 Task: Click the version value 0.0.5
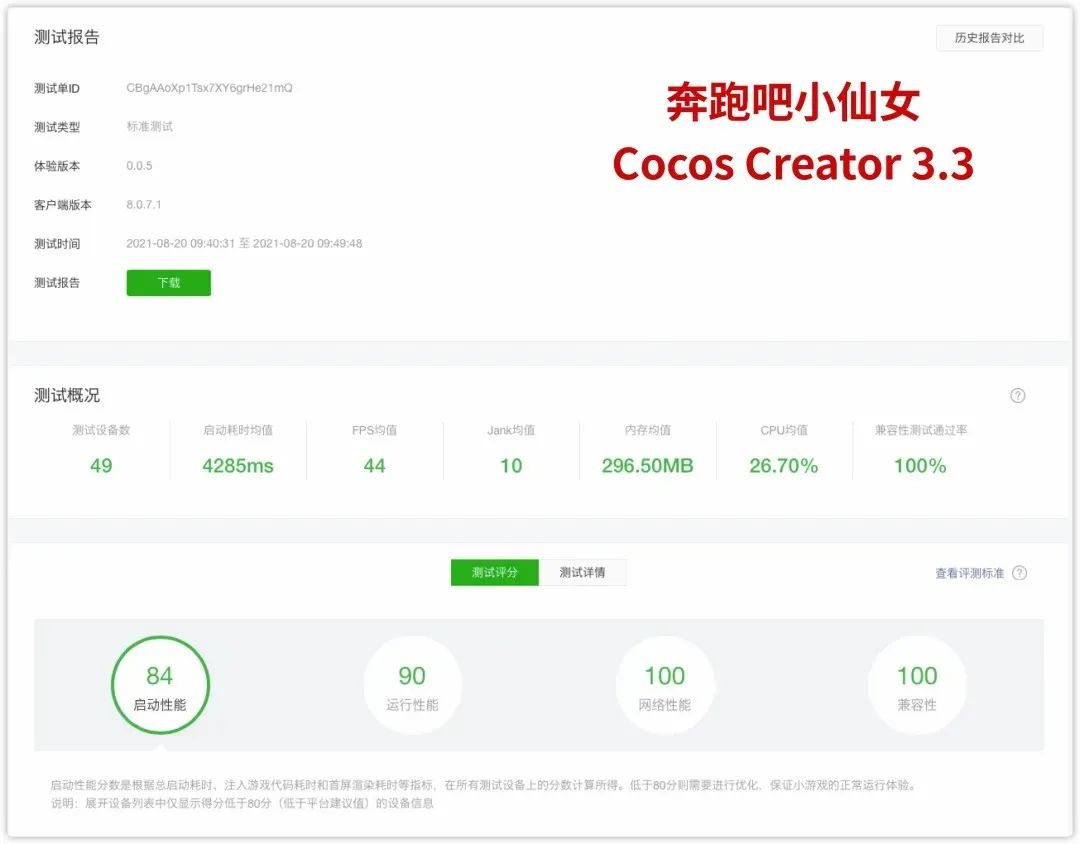click(x=139, y=165)
